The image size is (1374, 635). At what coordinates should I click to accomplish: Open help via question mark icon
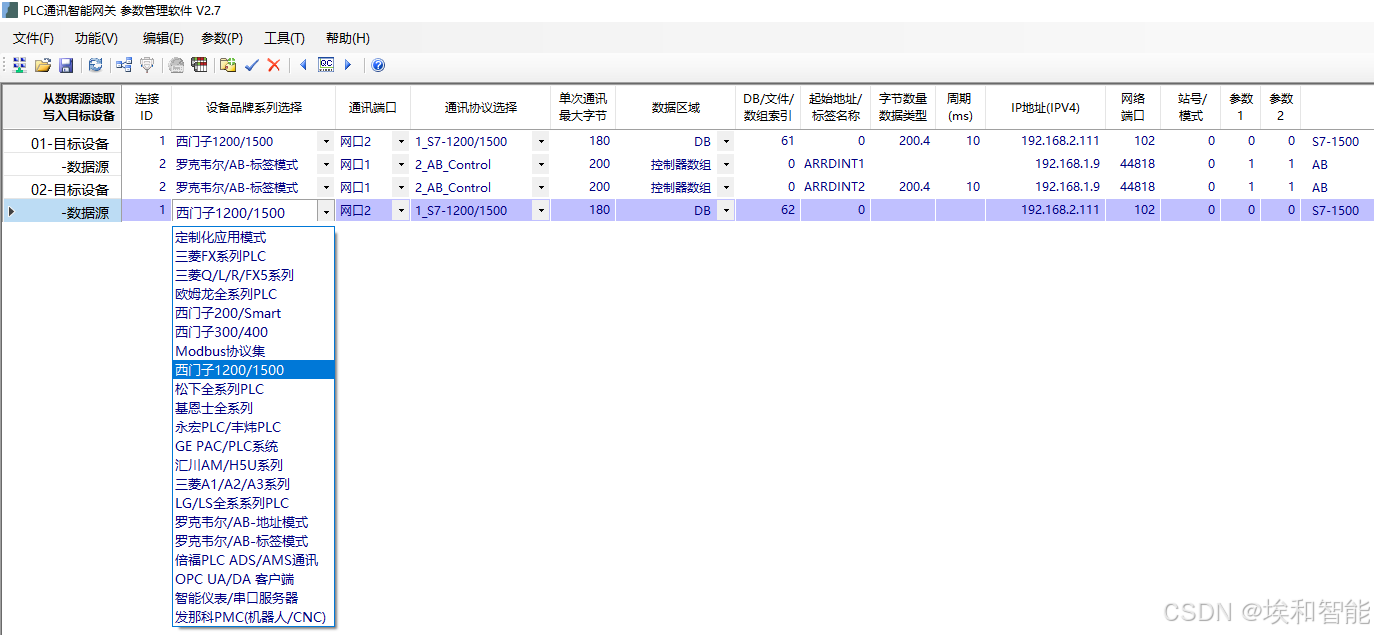pyautogui.click(x=378, y=65)
